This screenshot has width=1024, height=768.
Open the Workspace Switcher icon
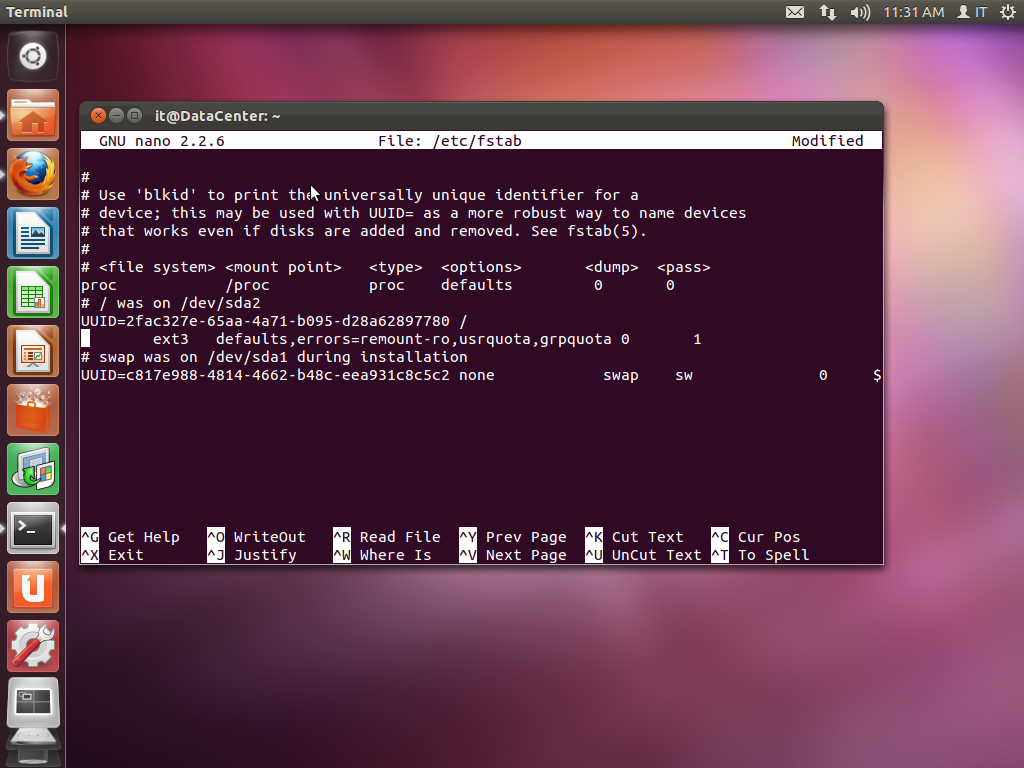click(x=33, y=705)
